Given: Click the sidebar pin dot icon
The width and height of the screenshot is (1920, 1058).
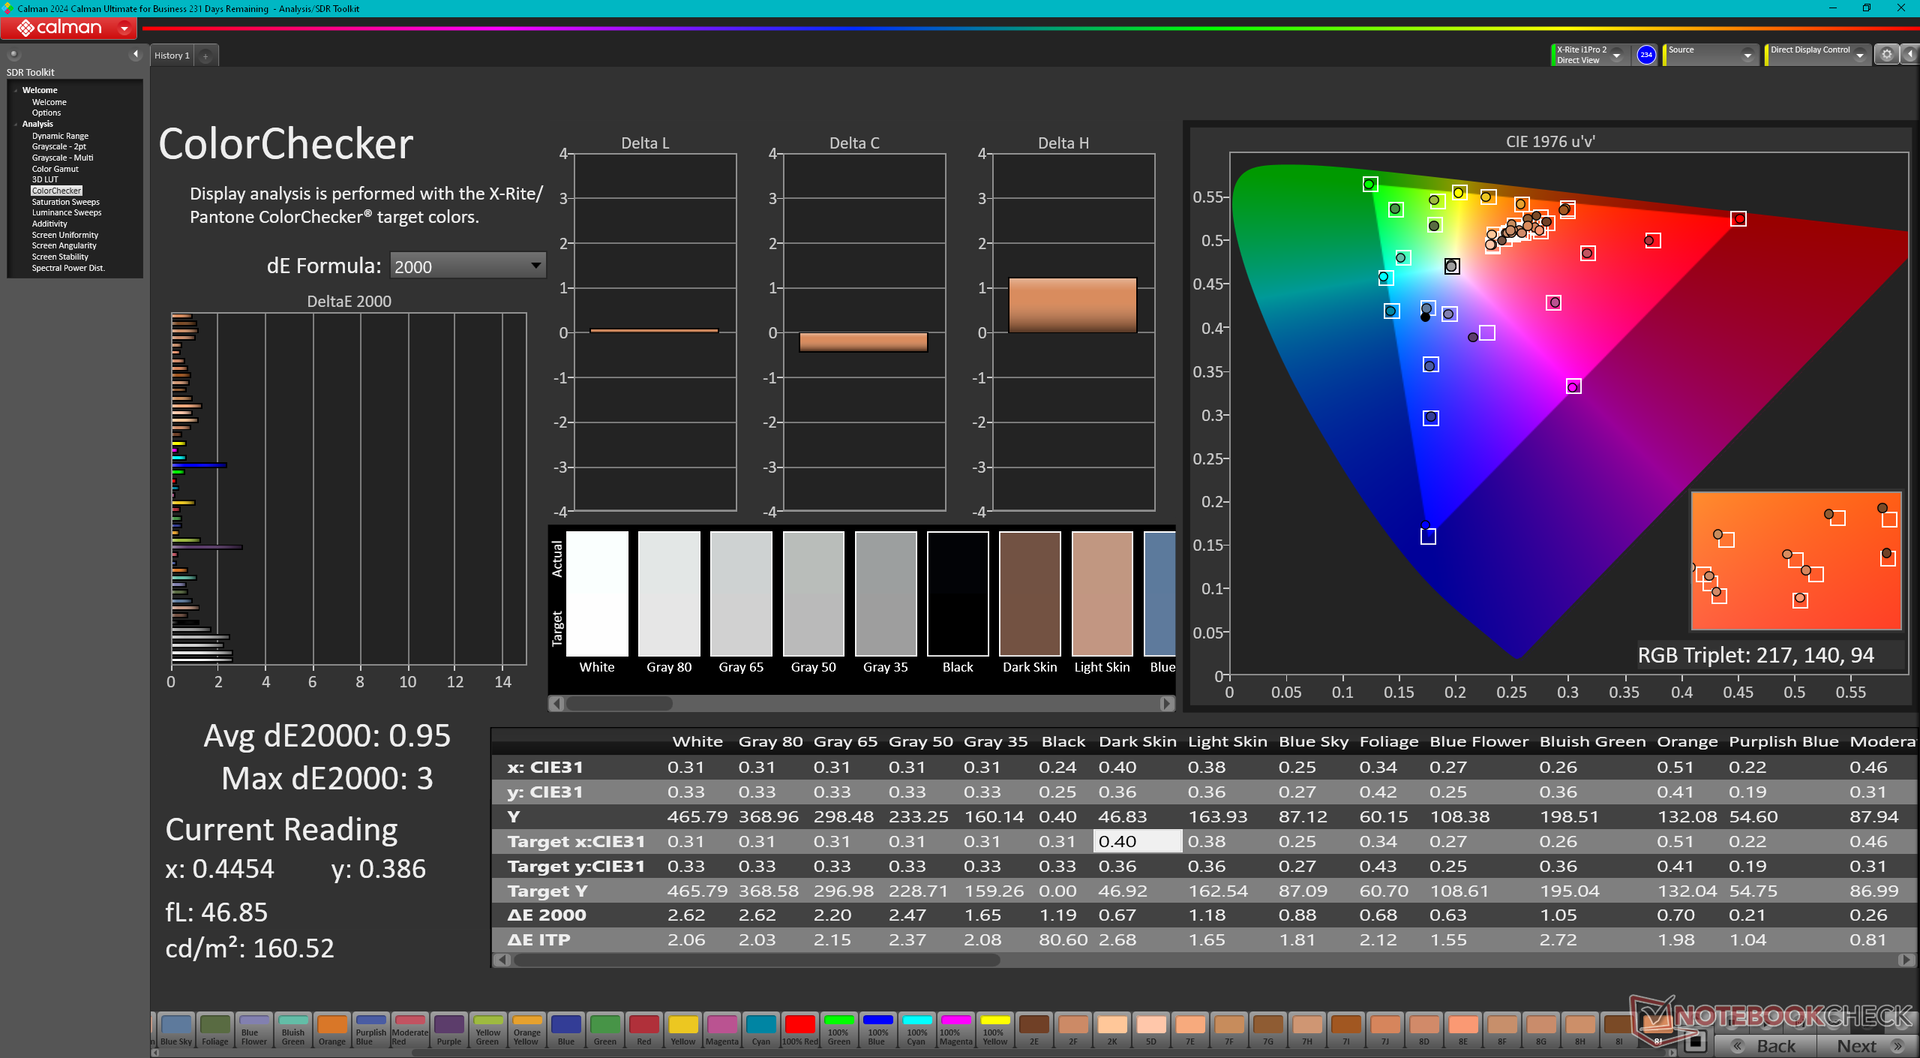Looking at the screenshot, I should [14, 54].
